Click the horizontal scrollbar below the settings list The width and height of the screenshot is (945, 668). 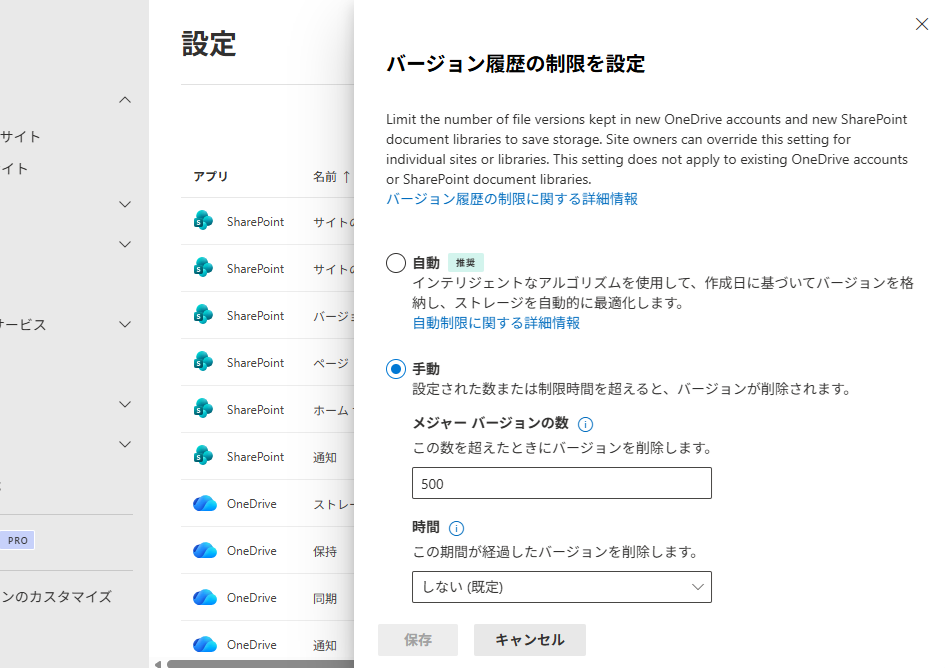pos(258,663)
